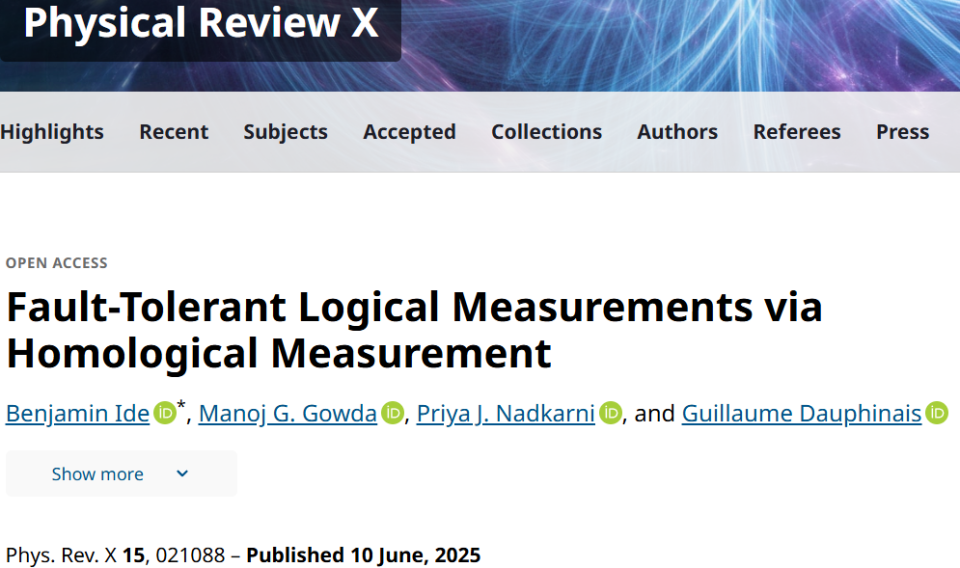Viewport: 960px width, 568px height.
Task: Click the asterisk footnote after Benjamin Ide
Action: click(181, 405)
